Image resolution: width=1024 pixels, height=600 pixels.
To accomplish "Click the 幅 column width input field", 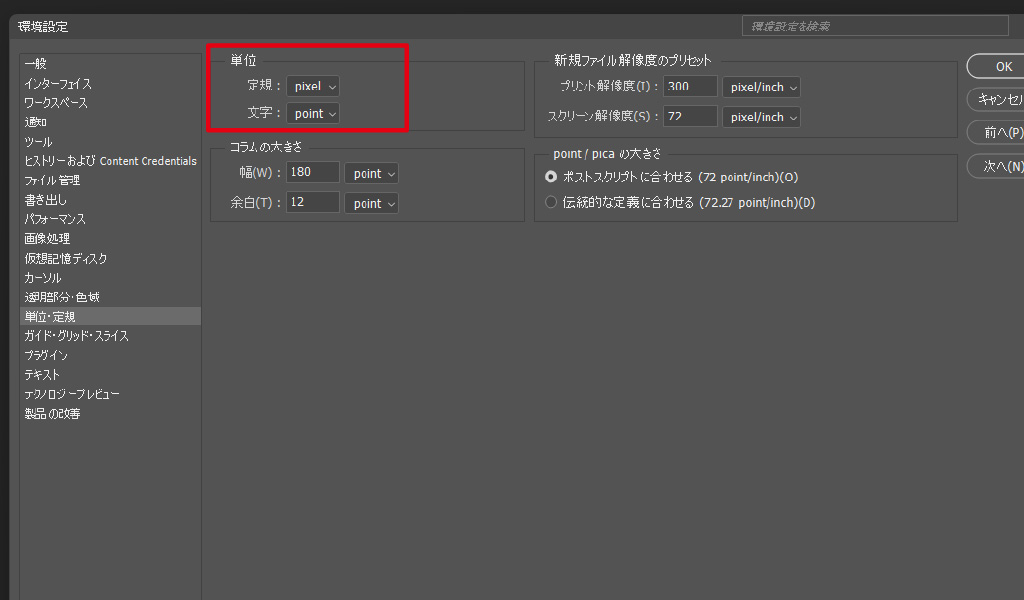I will point(313,173).
